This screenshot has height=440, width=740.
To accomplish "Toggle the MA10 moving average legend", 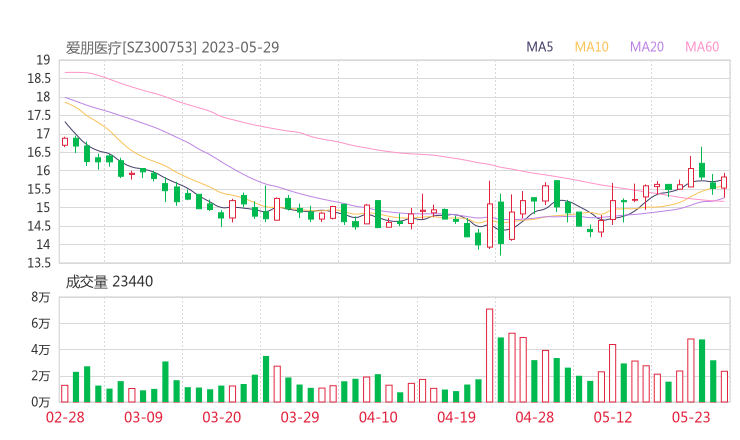I will [592, 46].
